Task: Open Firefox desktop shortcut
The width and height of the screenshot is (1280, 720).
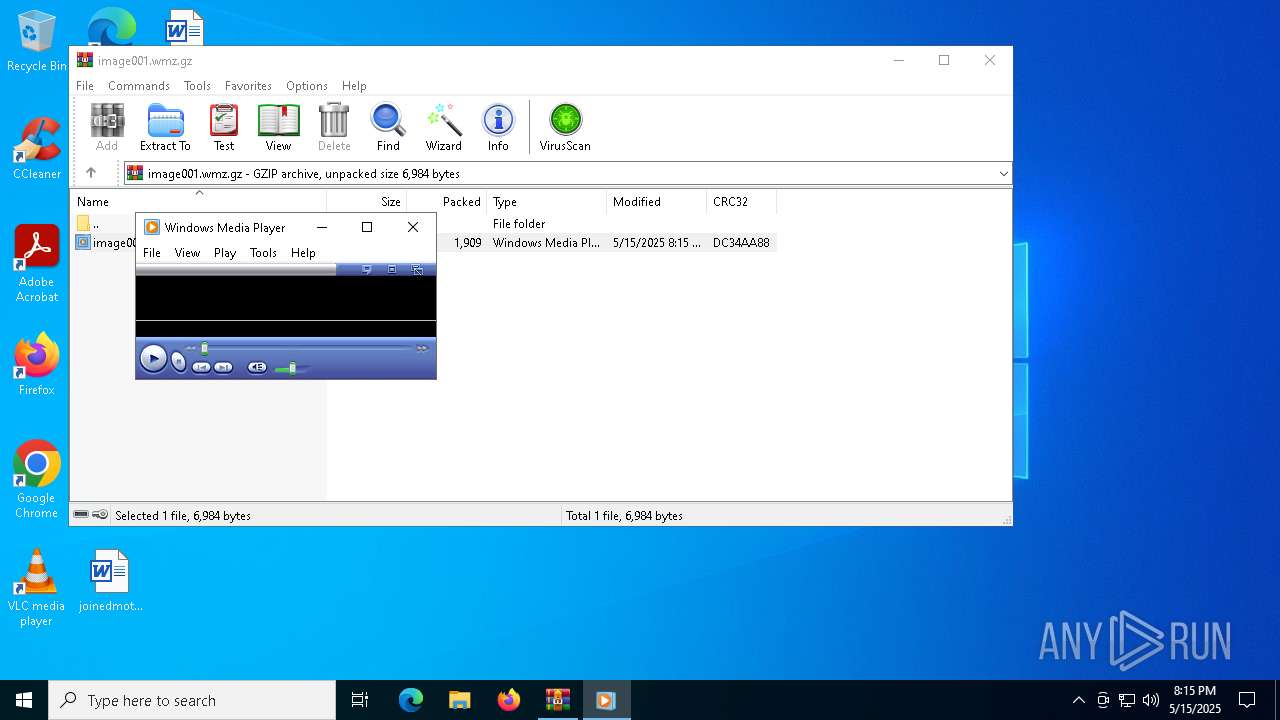Action: pos(37,364)
